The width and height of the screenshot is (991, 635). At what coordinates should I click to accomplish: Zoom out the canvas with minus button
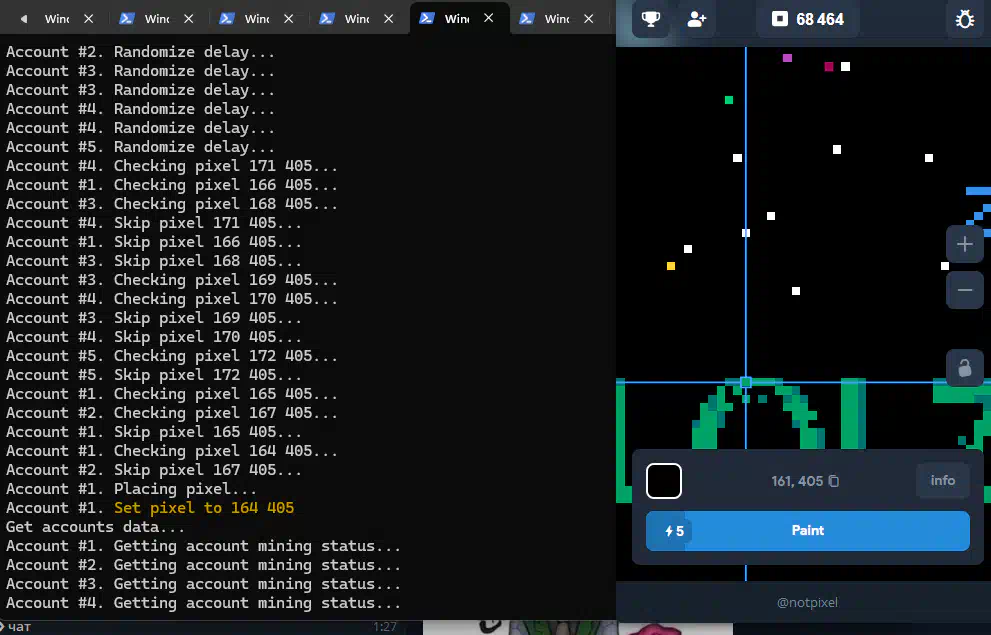click(x=964, y=290)
